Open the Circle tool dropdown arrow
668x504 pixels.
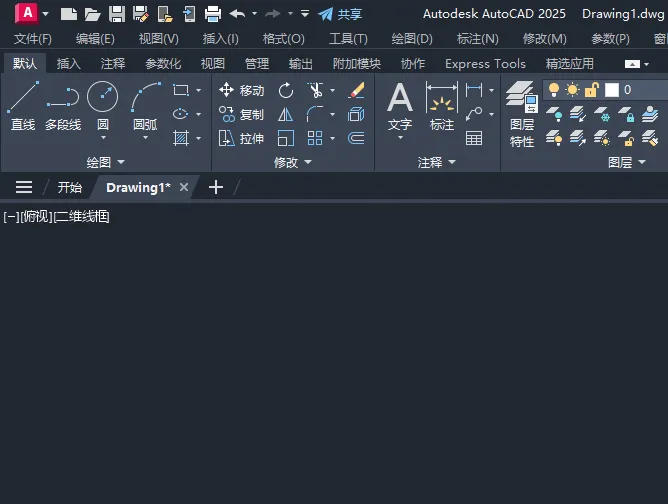(x=103, y=138)
